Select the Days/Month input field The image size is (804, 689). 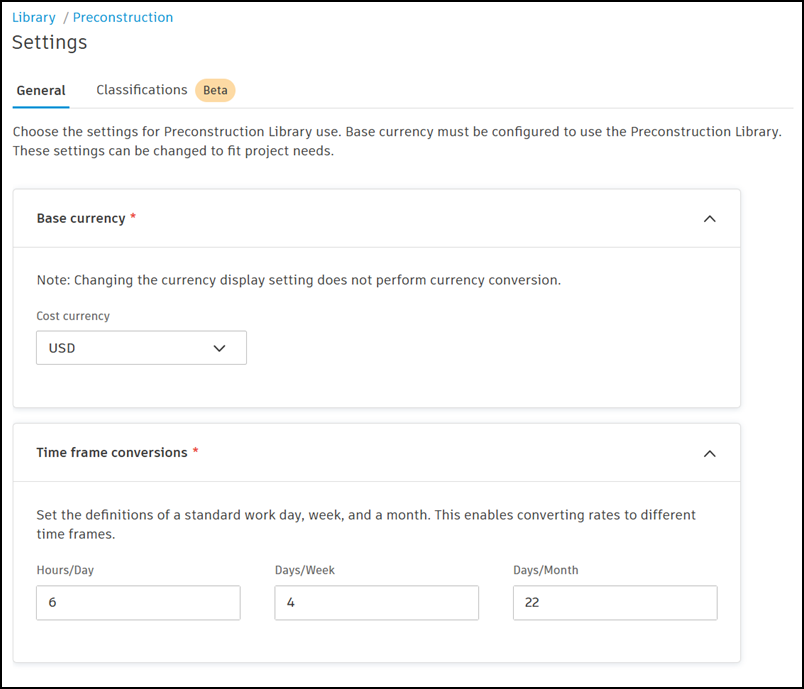(x=614, y=603)
